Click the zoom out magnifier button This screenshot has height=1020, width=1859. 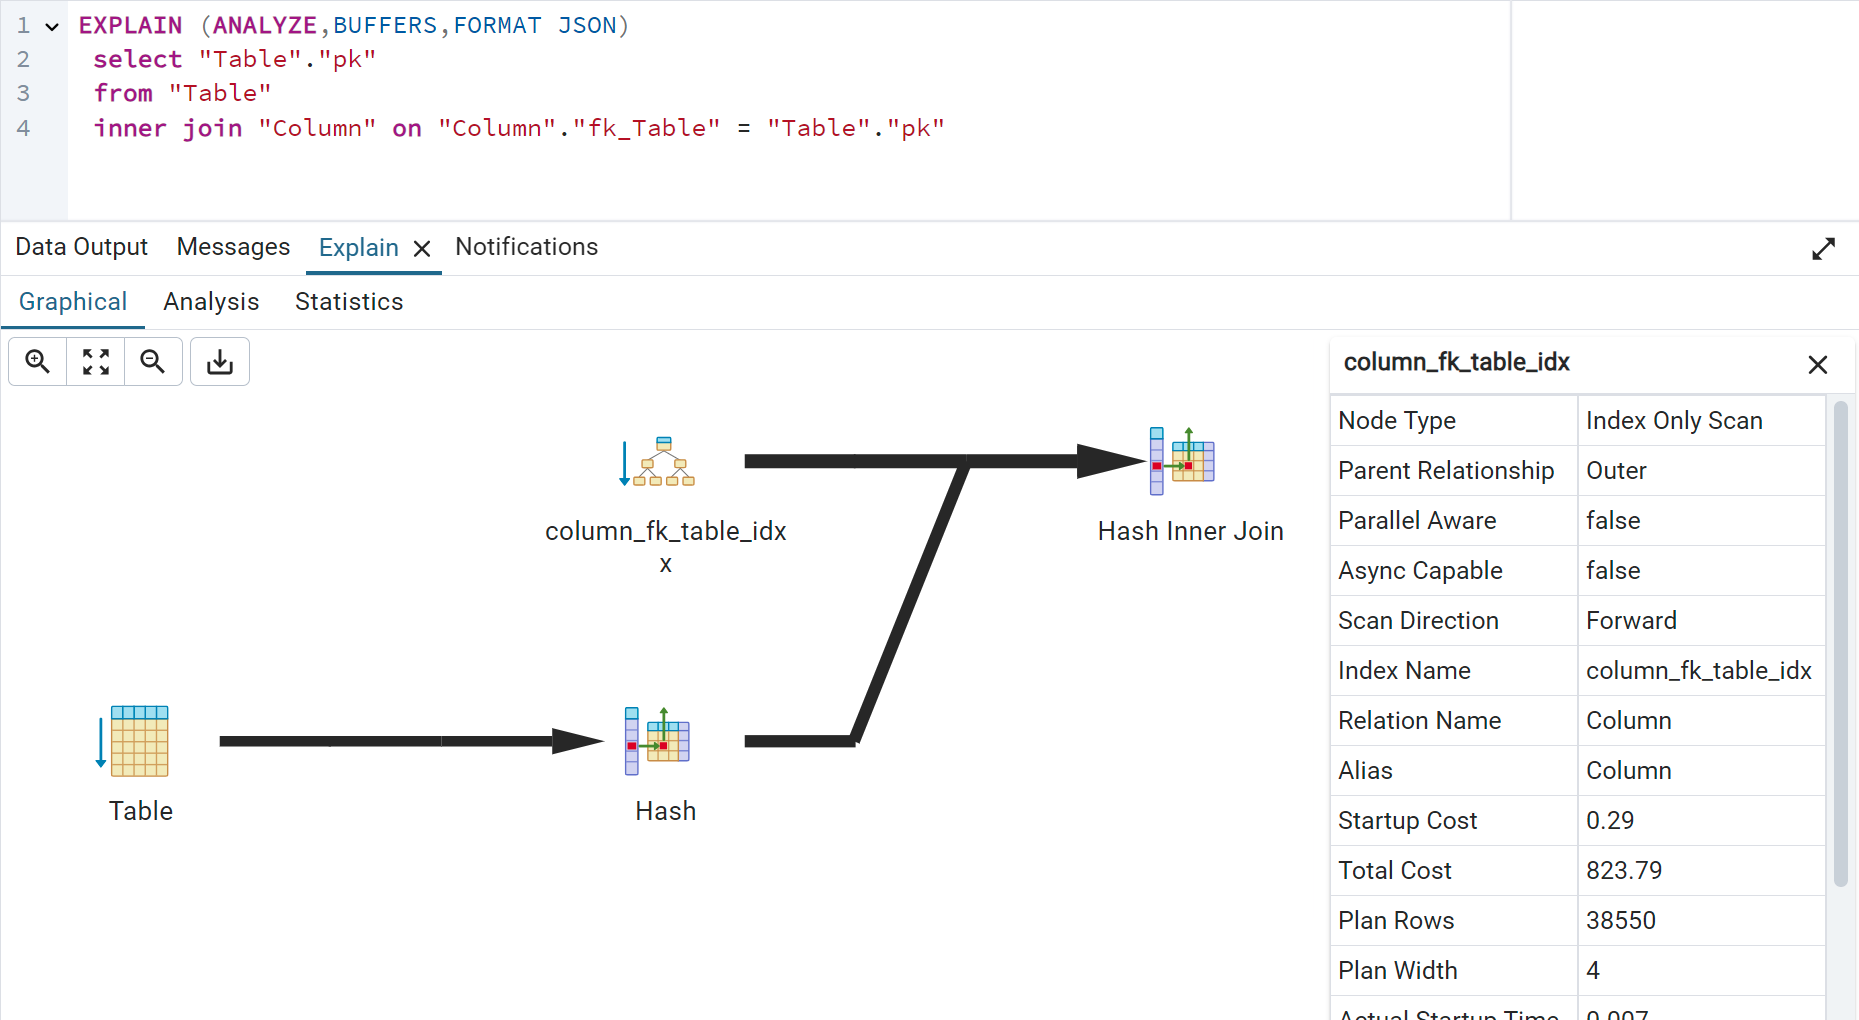(x=153, y=361)
